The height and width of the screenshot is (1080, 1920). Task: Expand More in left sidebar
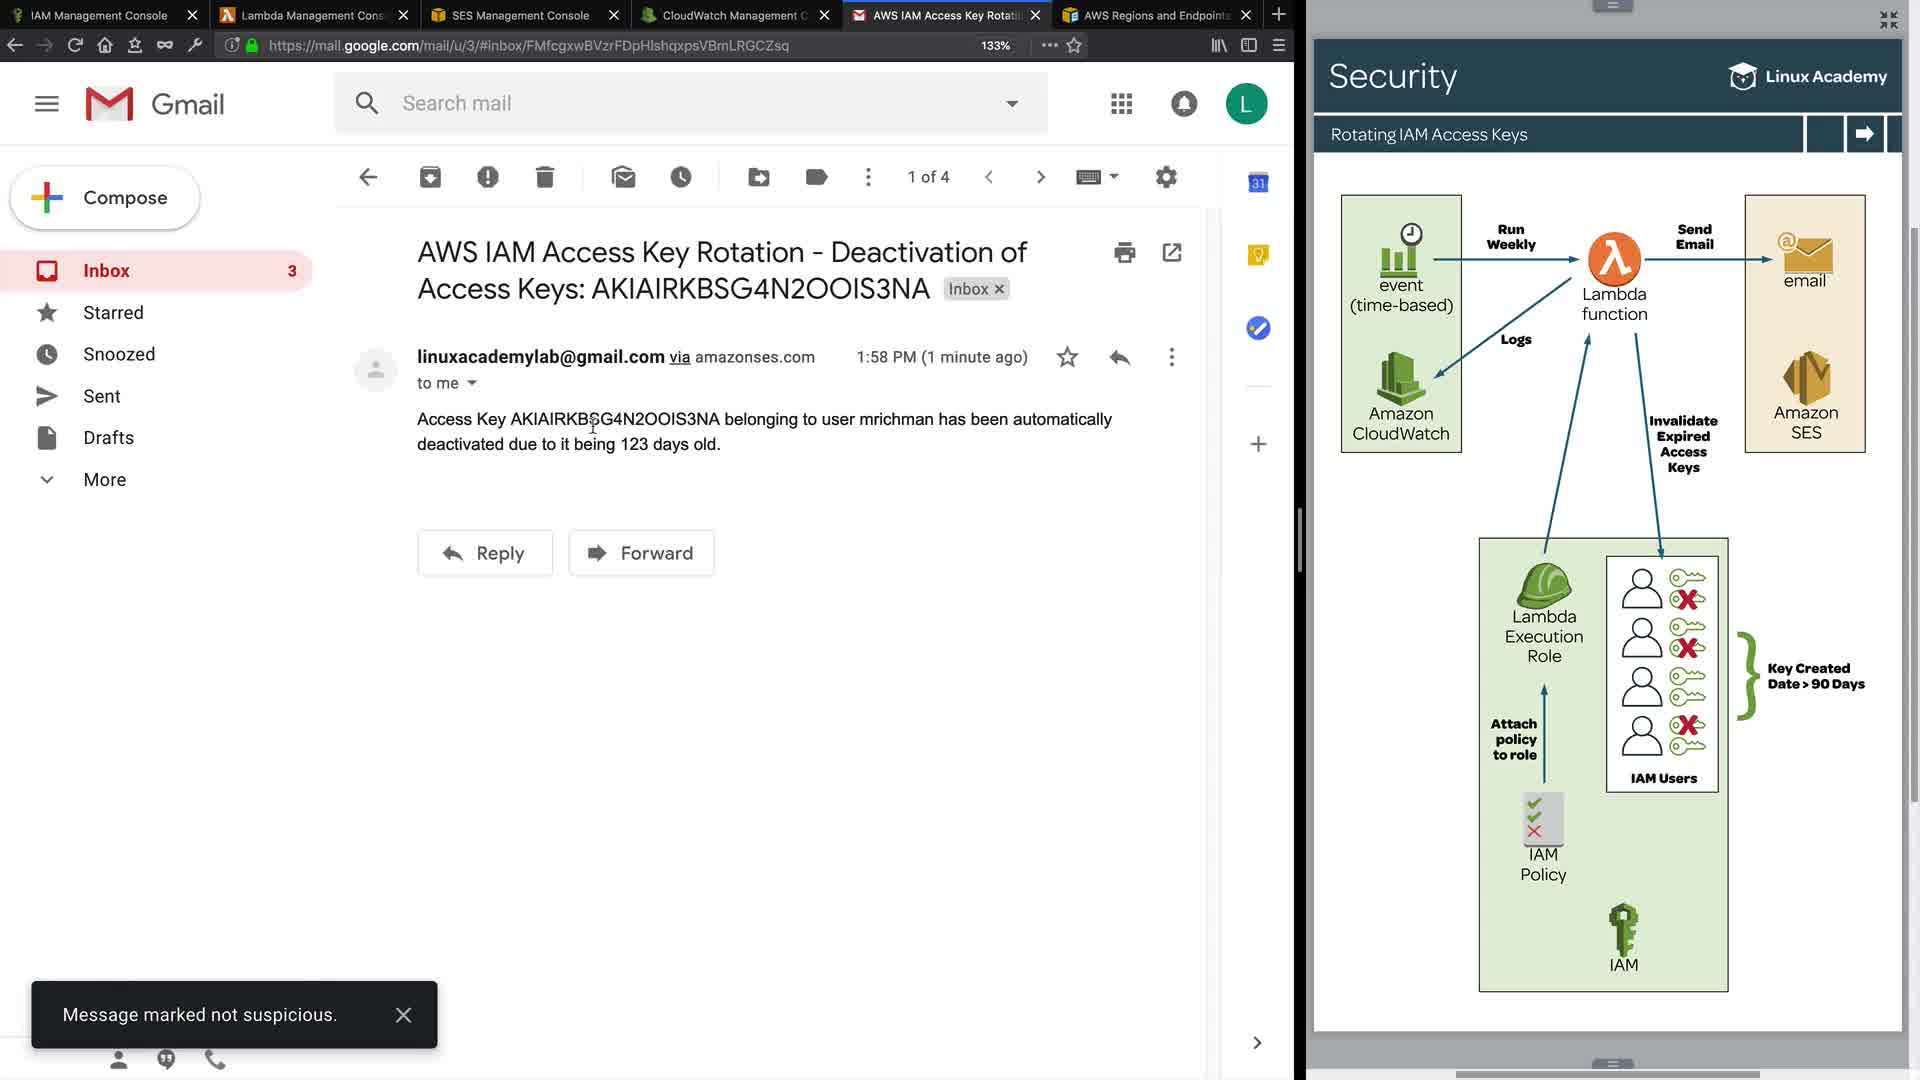click(x=104, y=480)
